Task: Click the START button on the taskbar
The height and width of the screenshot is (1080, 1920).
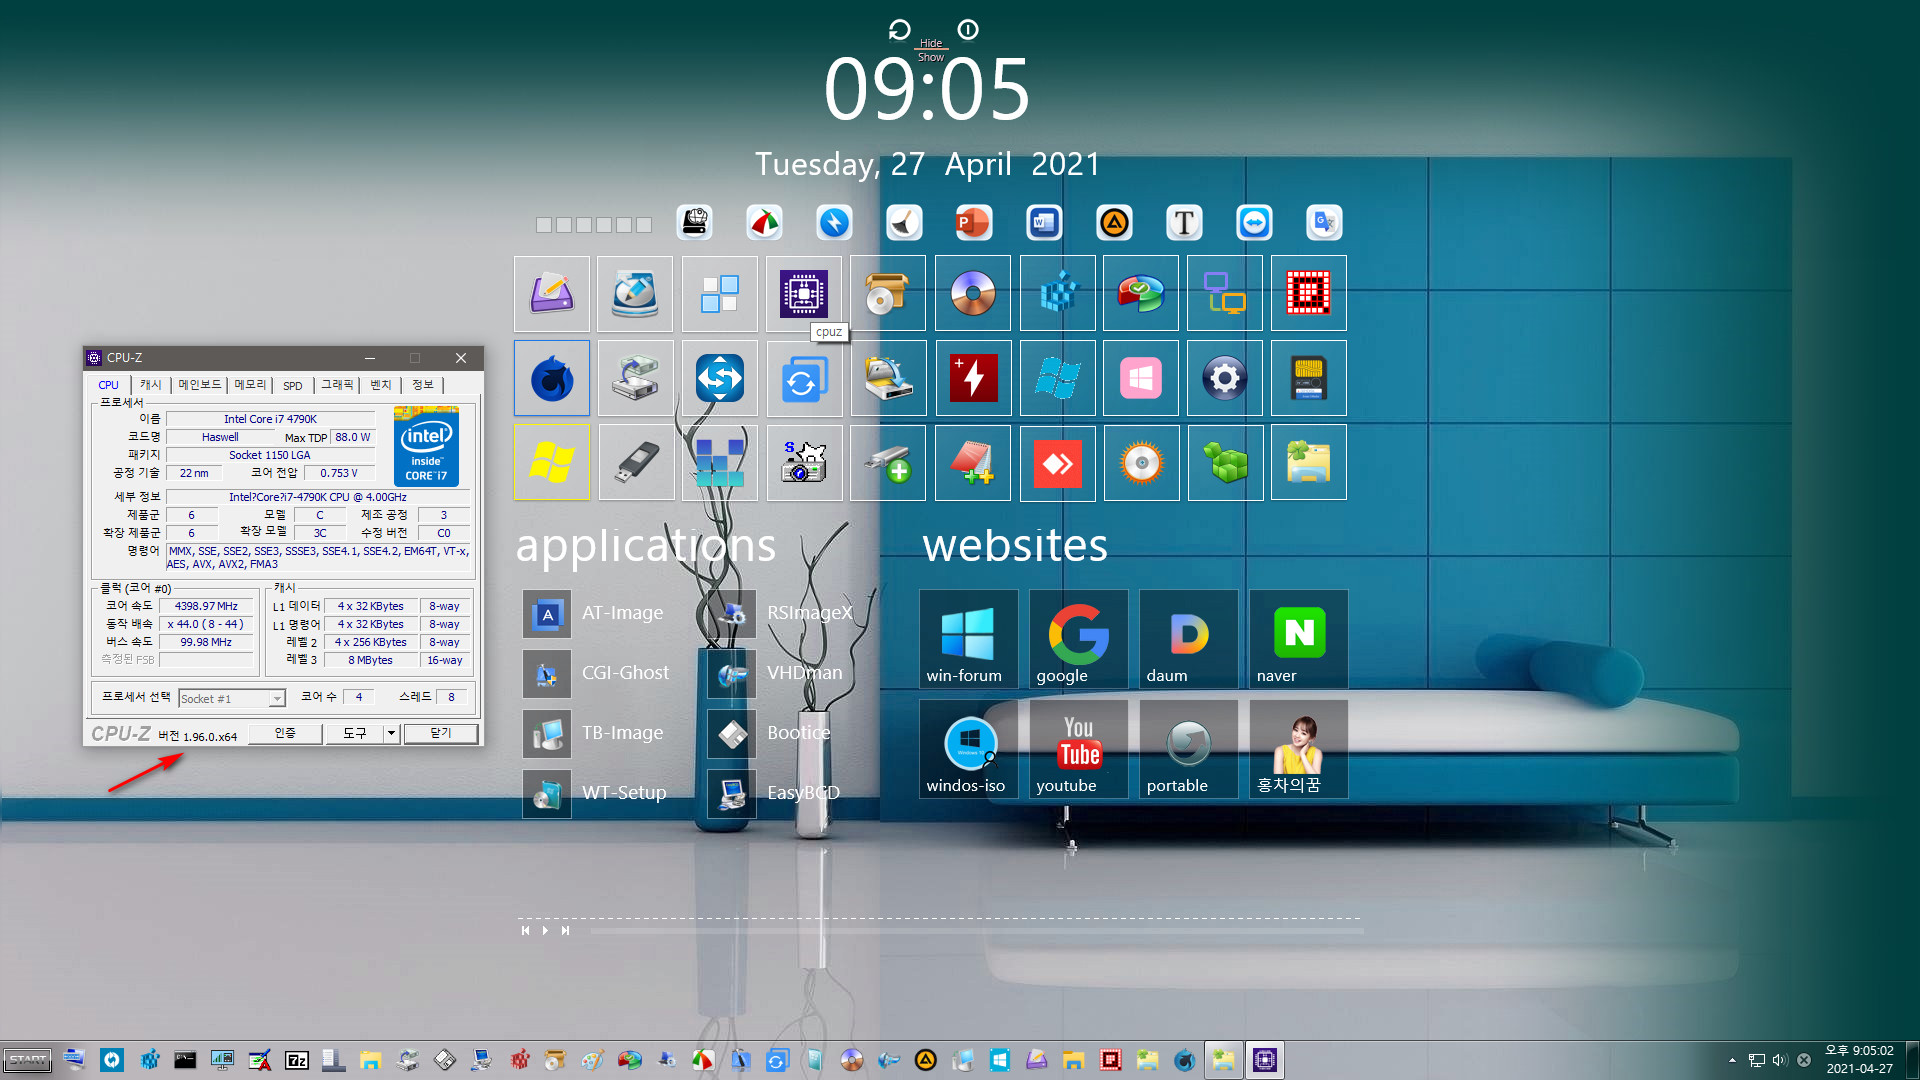Action: [x=28, y=1060]
